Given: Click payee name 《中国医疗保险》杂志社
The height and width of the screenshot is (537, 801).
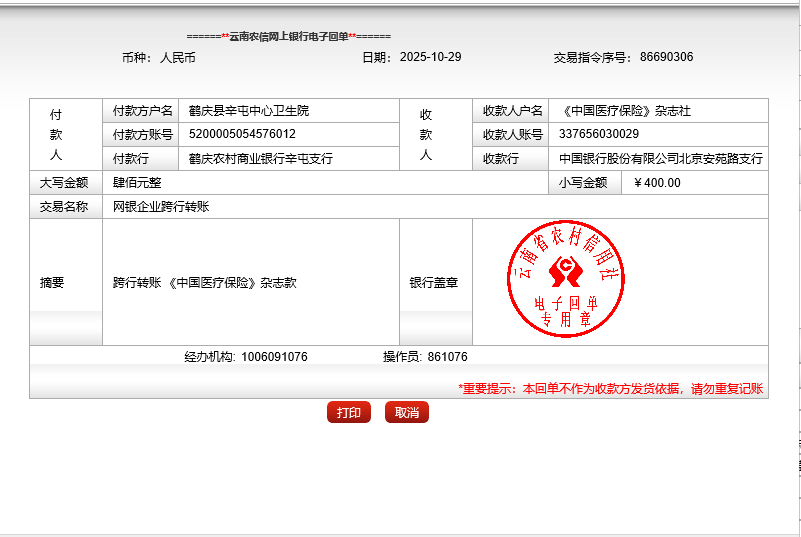Looking at the screenshot, I should point(624,111).
